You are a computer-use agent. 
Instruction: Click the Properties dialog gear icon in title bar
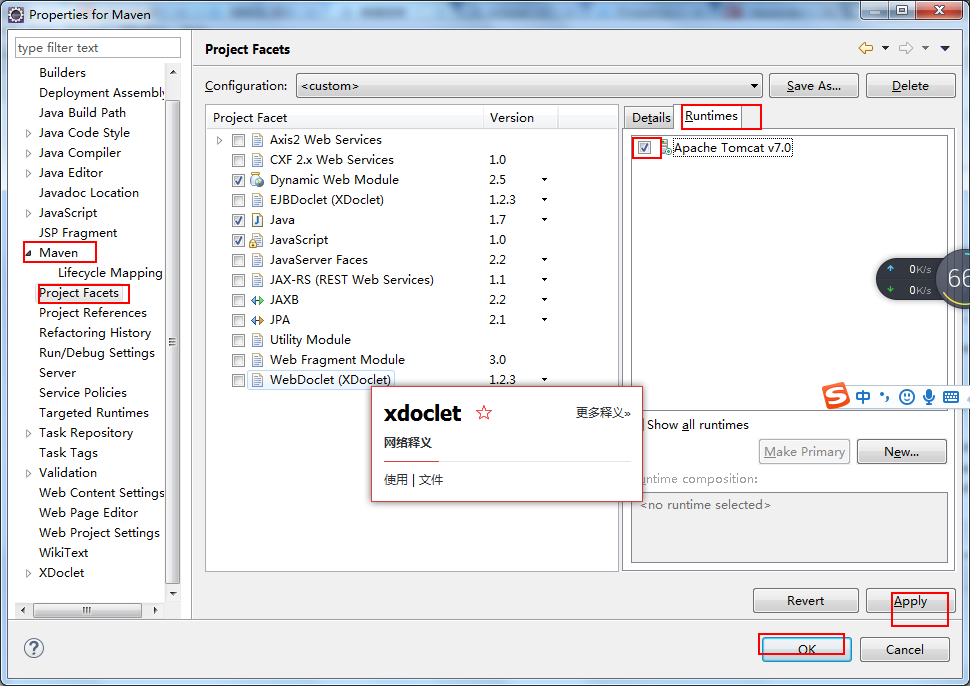point(16,14)
